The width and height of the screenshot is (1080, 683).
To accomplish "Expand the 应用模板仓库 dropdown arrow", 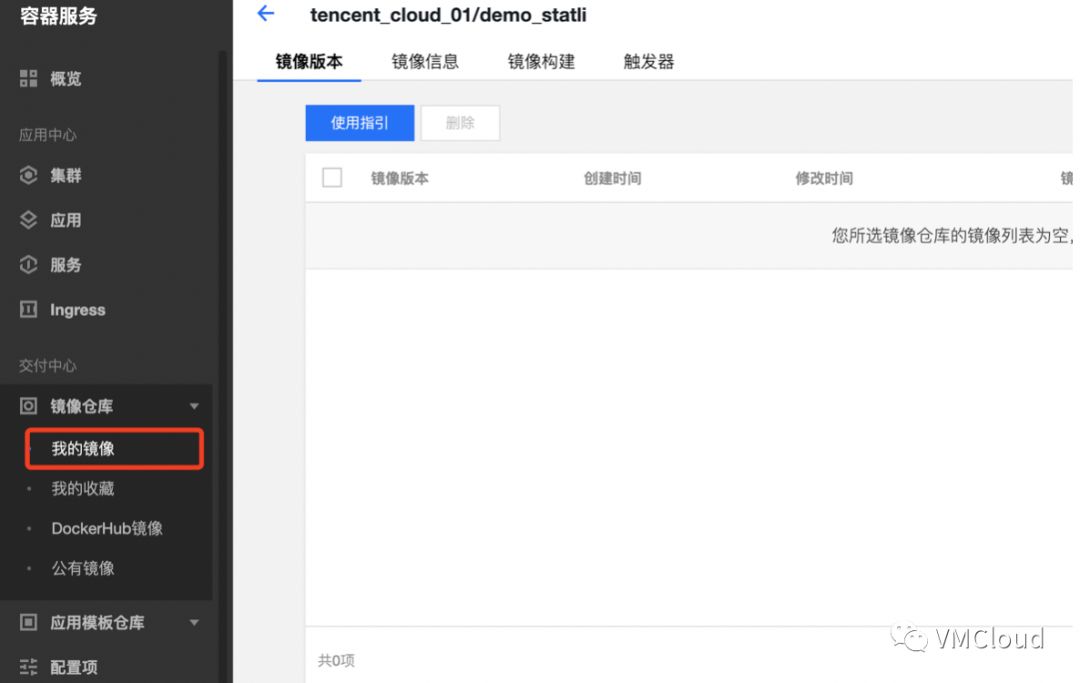I will [194, 622].
